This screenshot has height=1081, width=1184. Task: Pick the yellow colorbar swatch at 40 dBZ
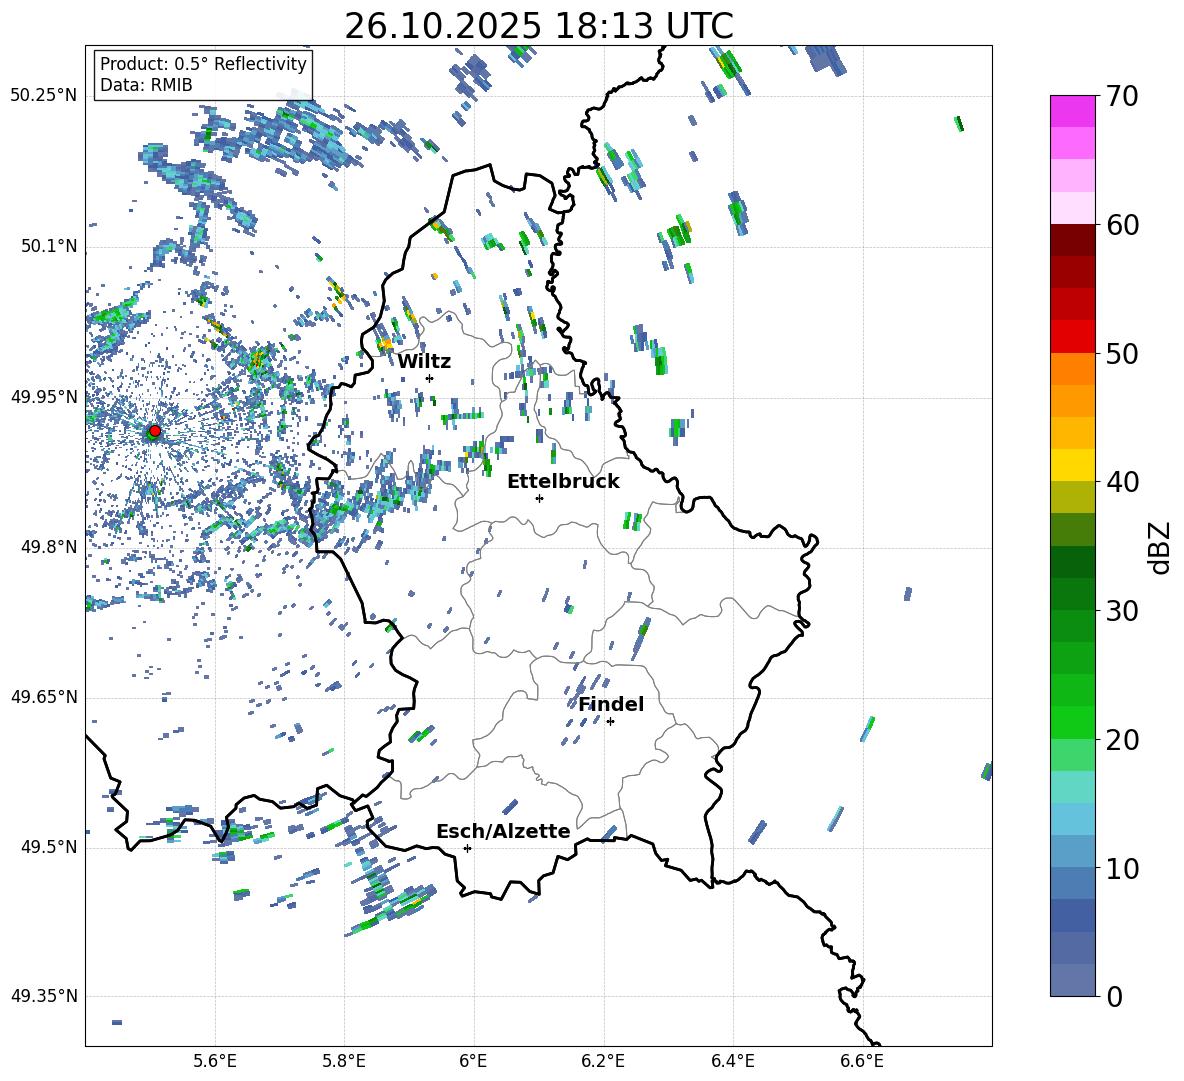click(1073, 465)
